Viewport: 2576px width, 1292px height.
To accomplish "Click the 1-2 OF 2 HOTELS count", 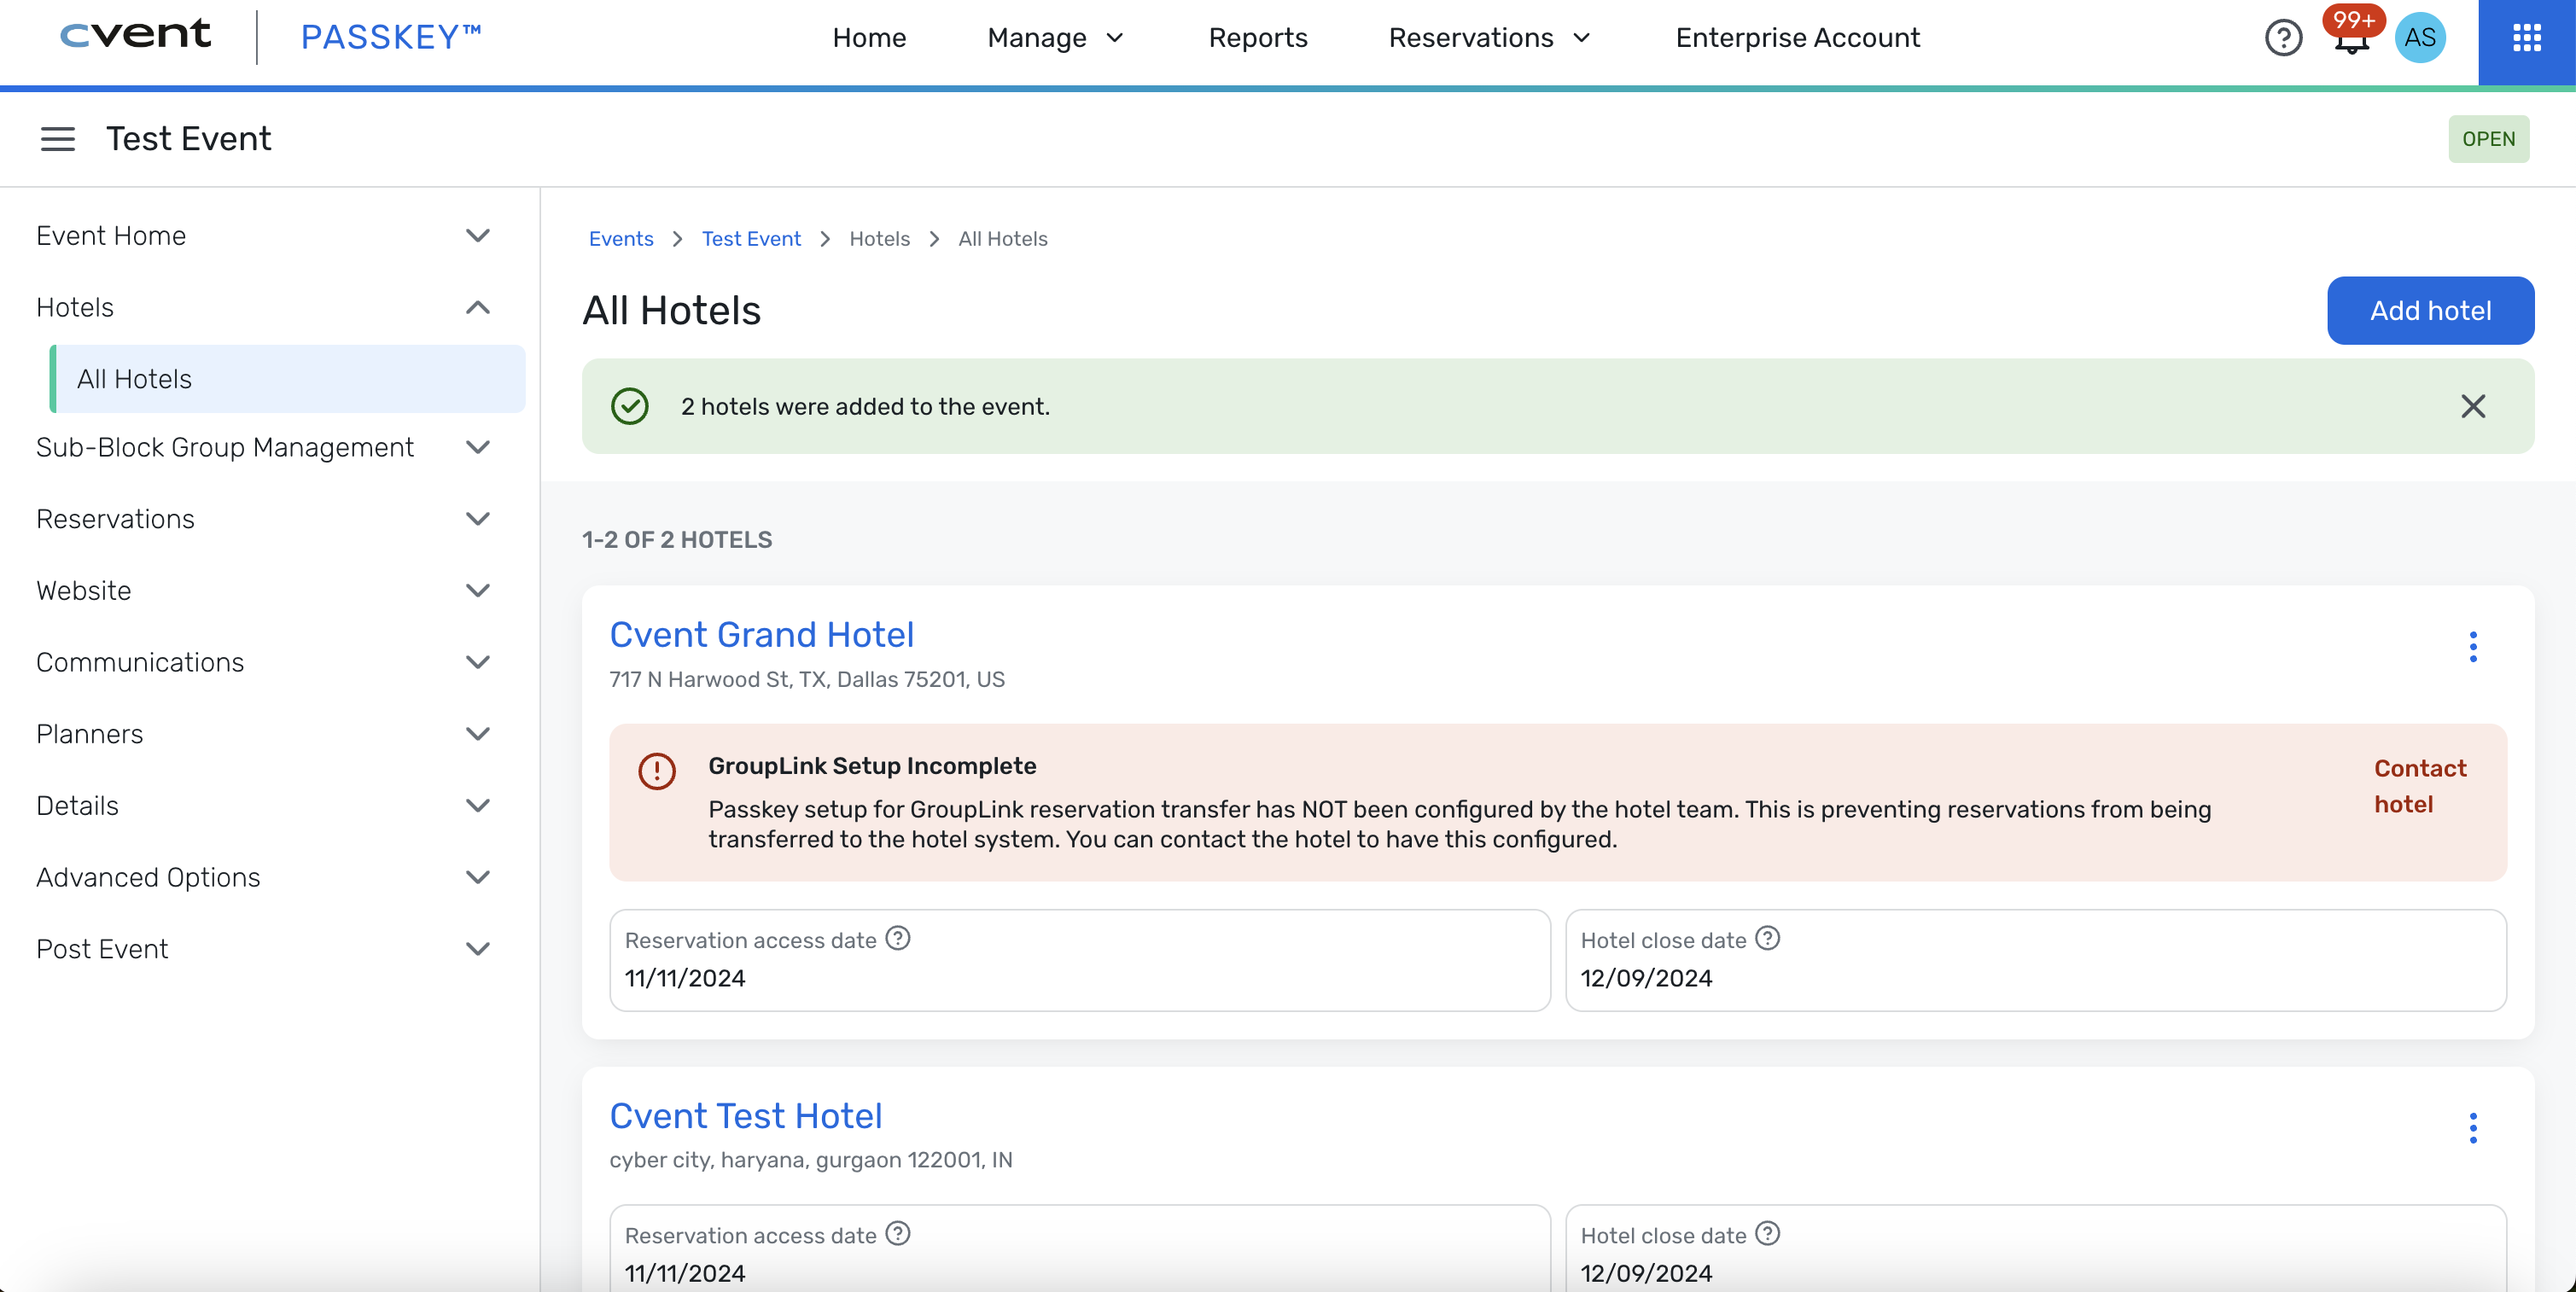I will tap(677, 540).
